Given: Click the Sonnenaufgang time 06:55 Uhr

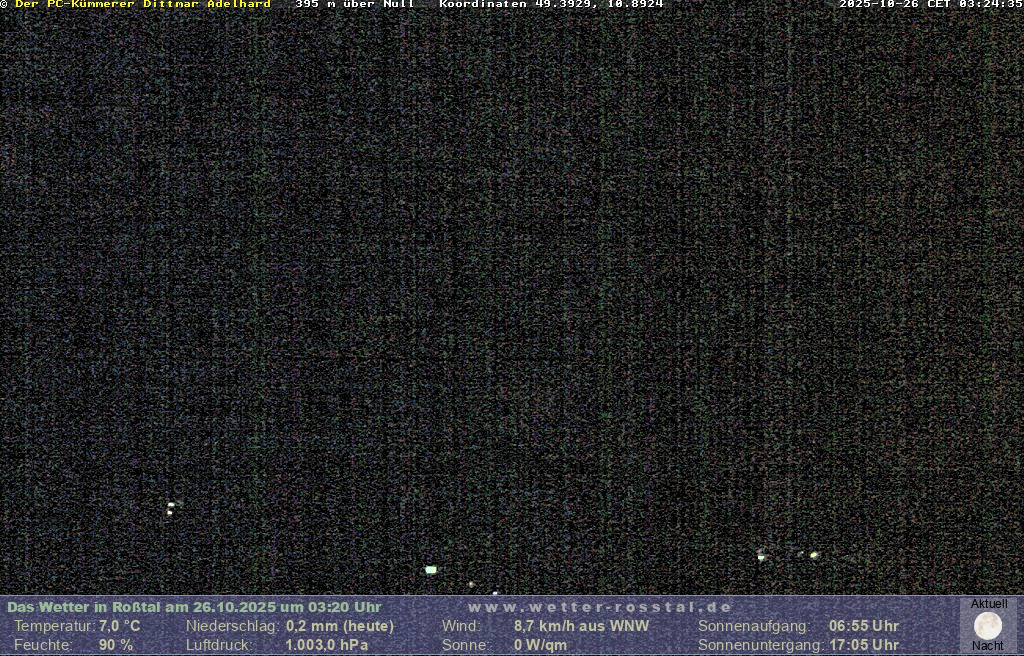Looking at the screenshot, I should tap(864, 626).
